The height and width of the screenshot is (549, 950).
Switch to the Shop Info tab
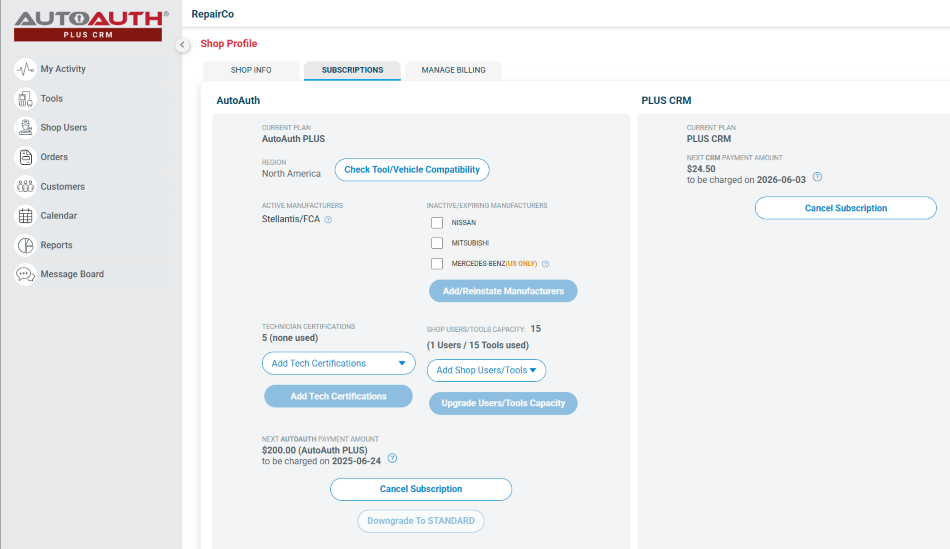251,70
